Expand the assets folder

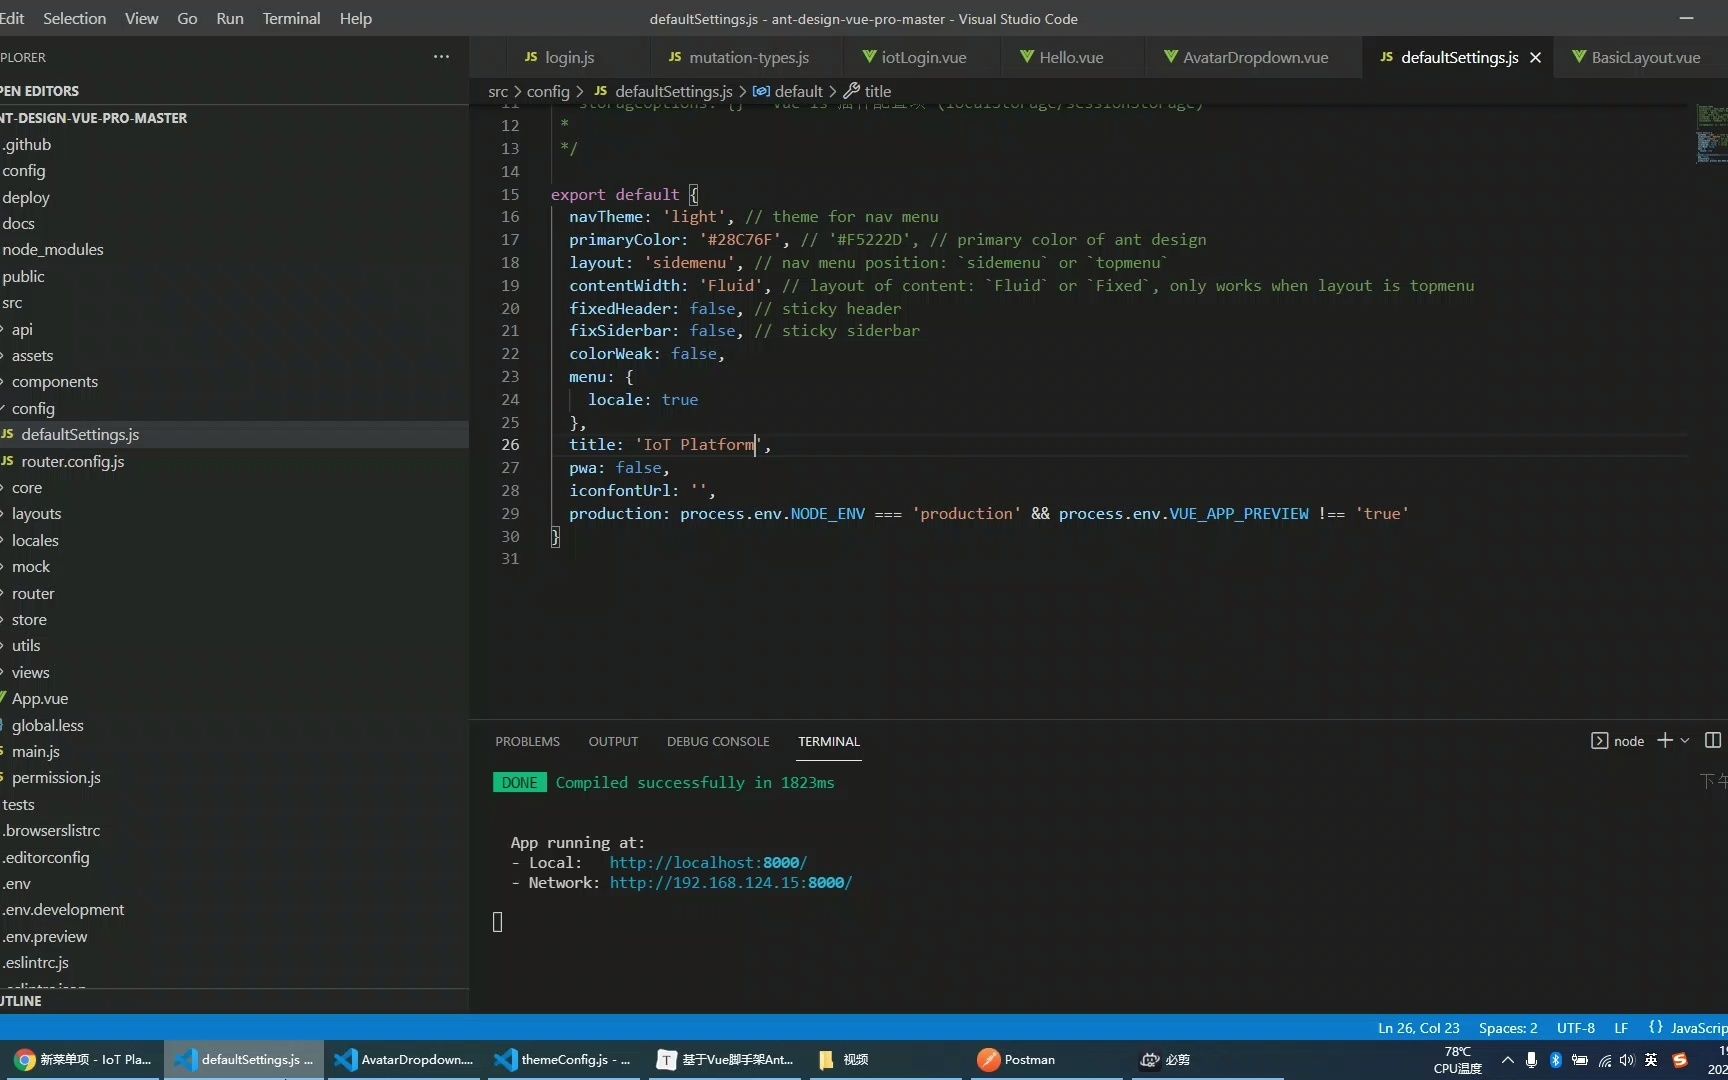click(234, 355)
